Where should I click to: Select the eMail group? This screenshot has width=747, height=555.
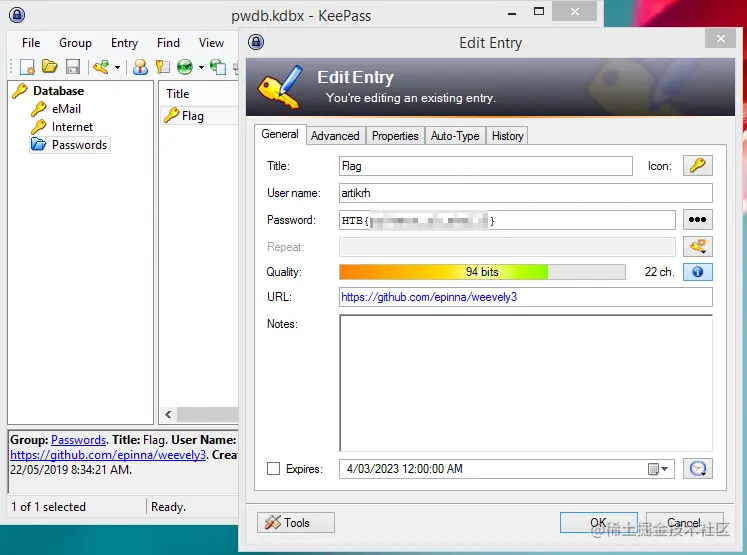(x=66, y=109)
